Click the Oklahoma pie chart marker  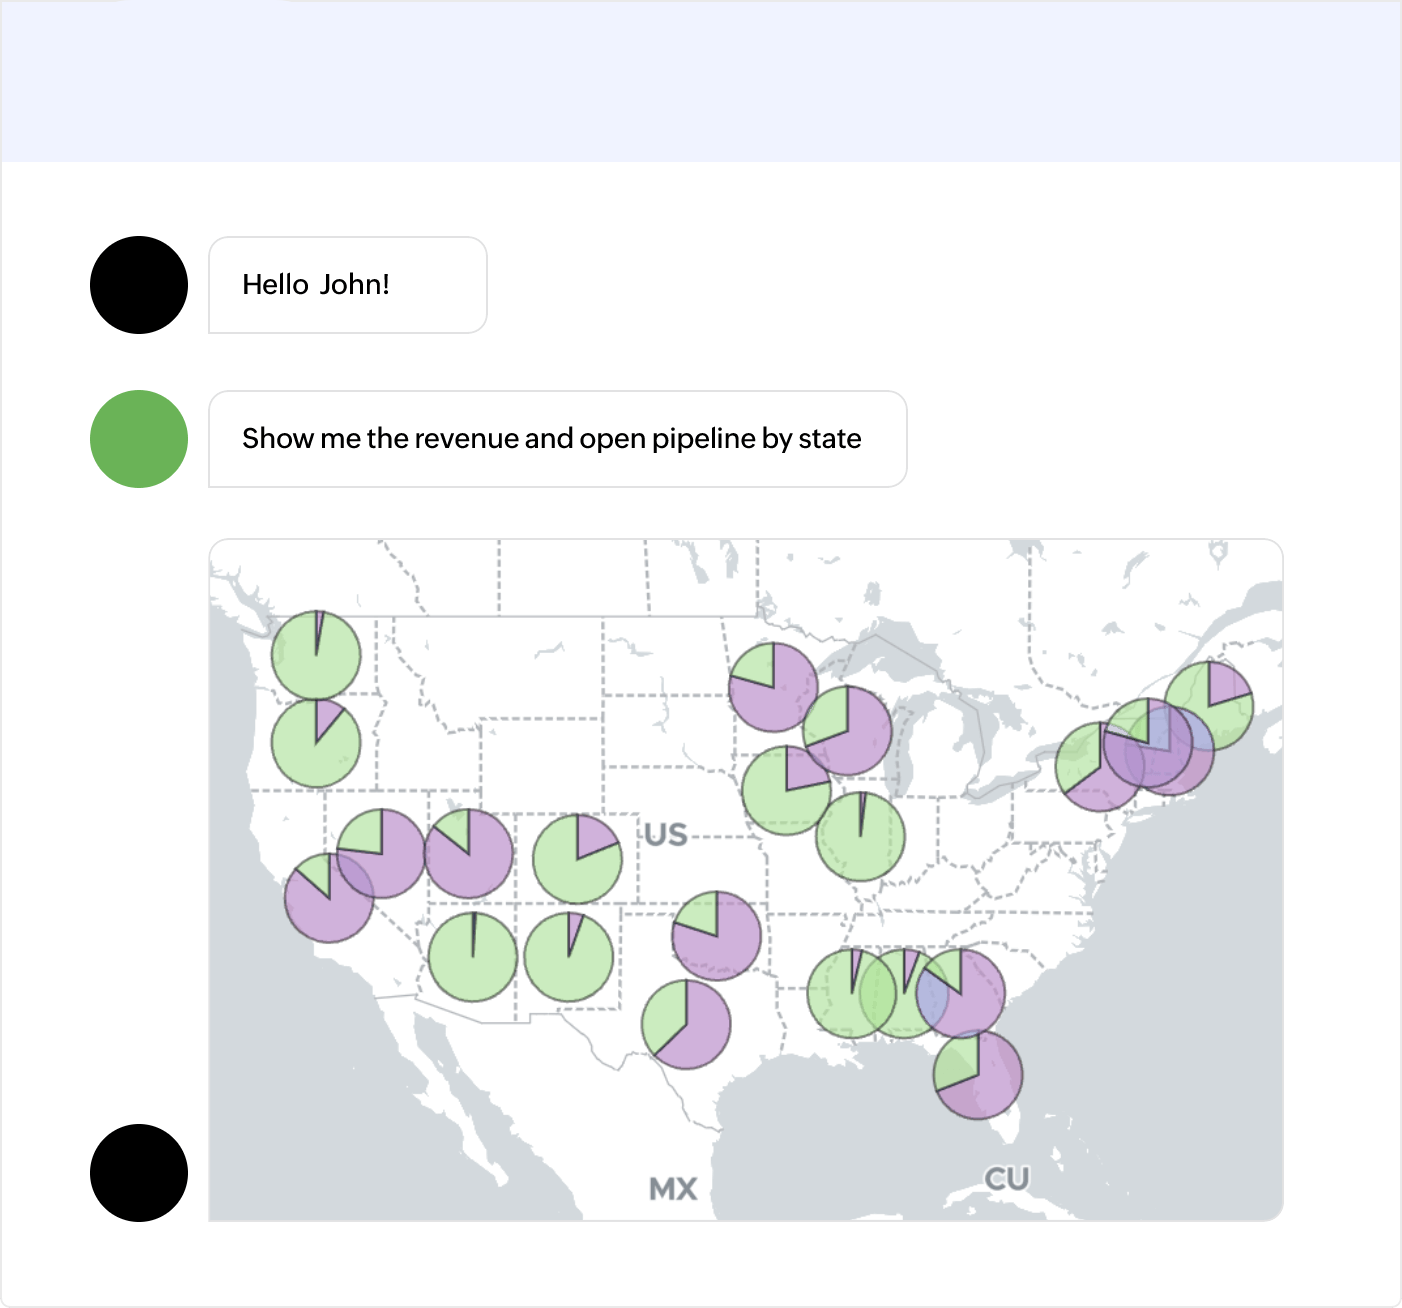point(716,935)
